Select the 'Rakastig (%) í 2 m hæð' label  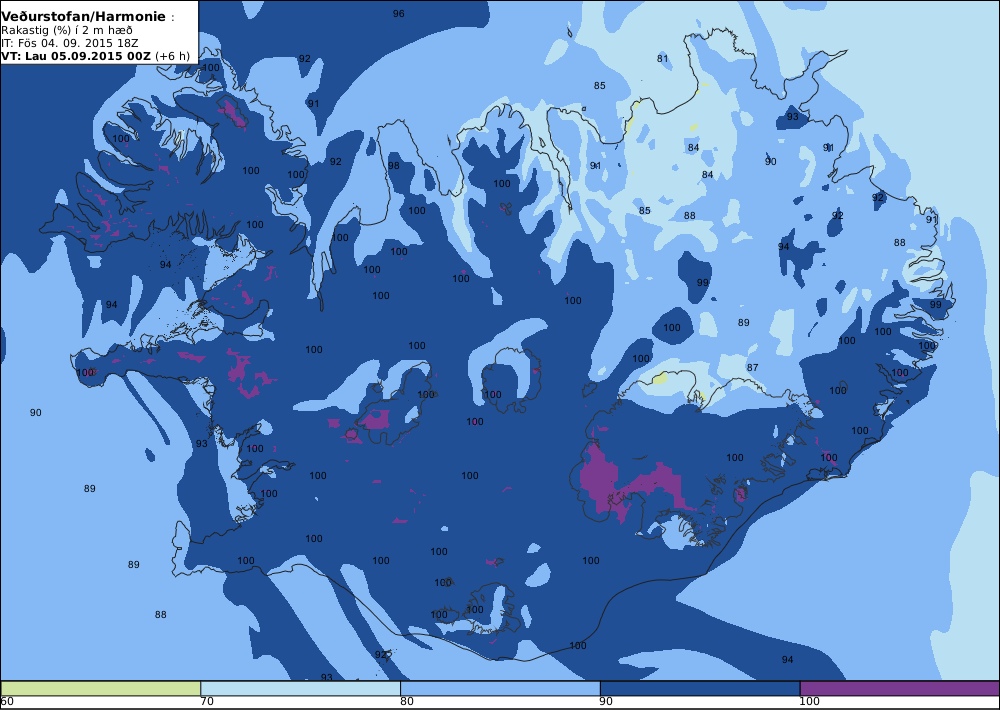click(67, 31)
